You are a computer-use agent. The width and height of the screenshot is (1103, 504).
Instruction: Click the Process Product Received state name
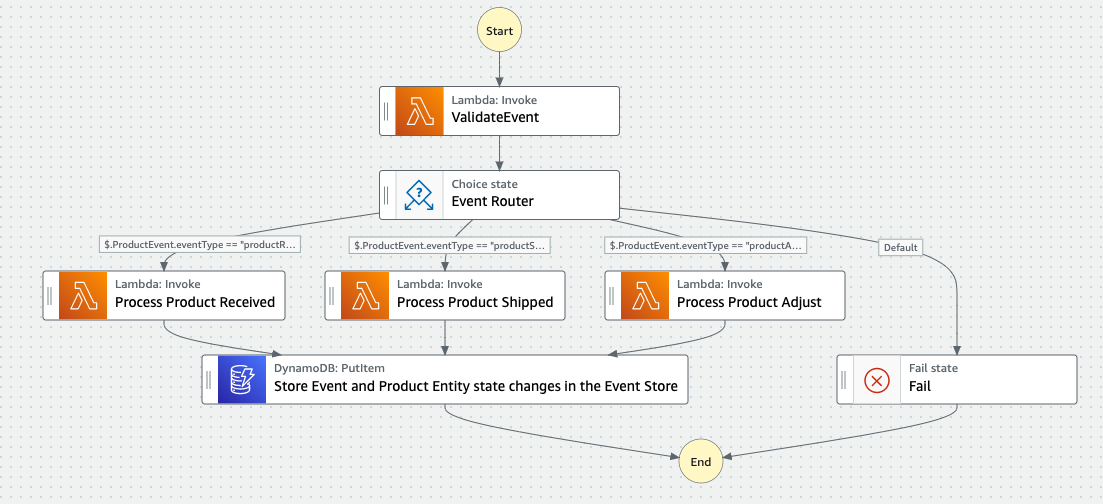(195, 303)
